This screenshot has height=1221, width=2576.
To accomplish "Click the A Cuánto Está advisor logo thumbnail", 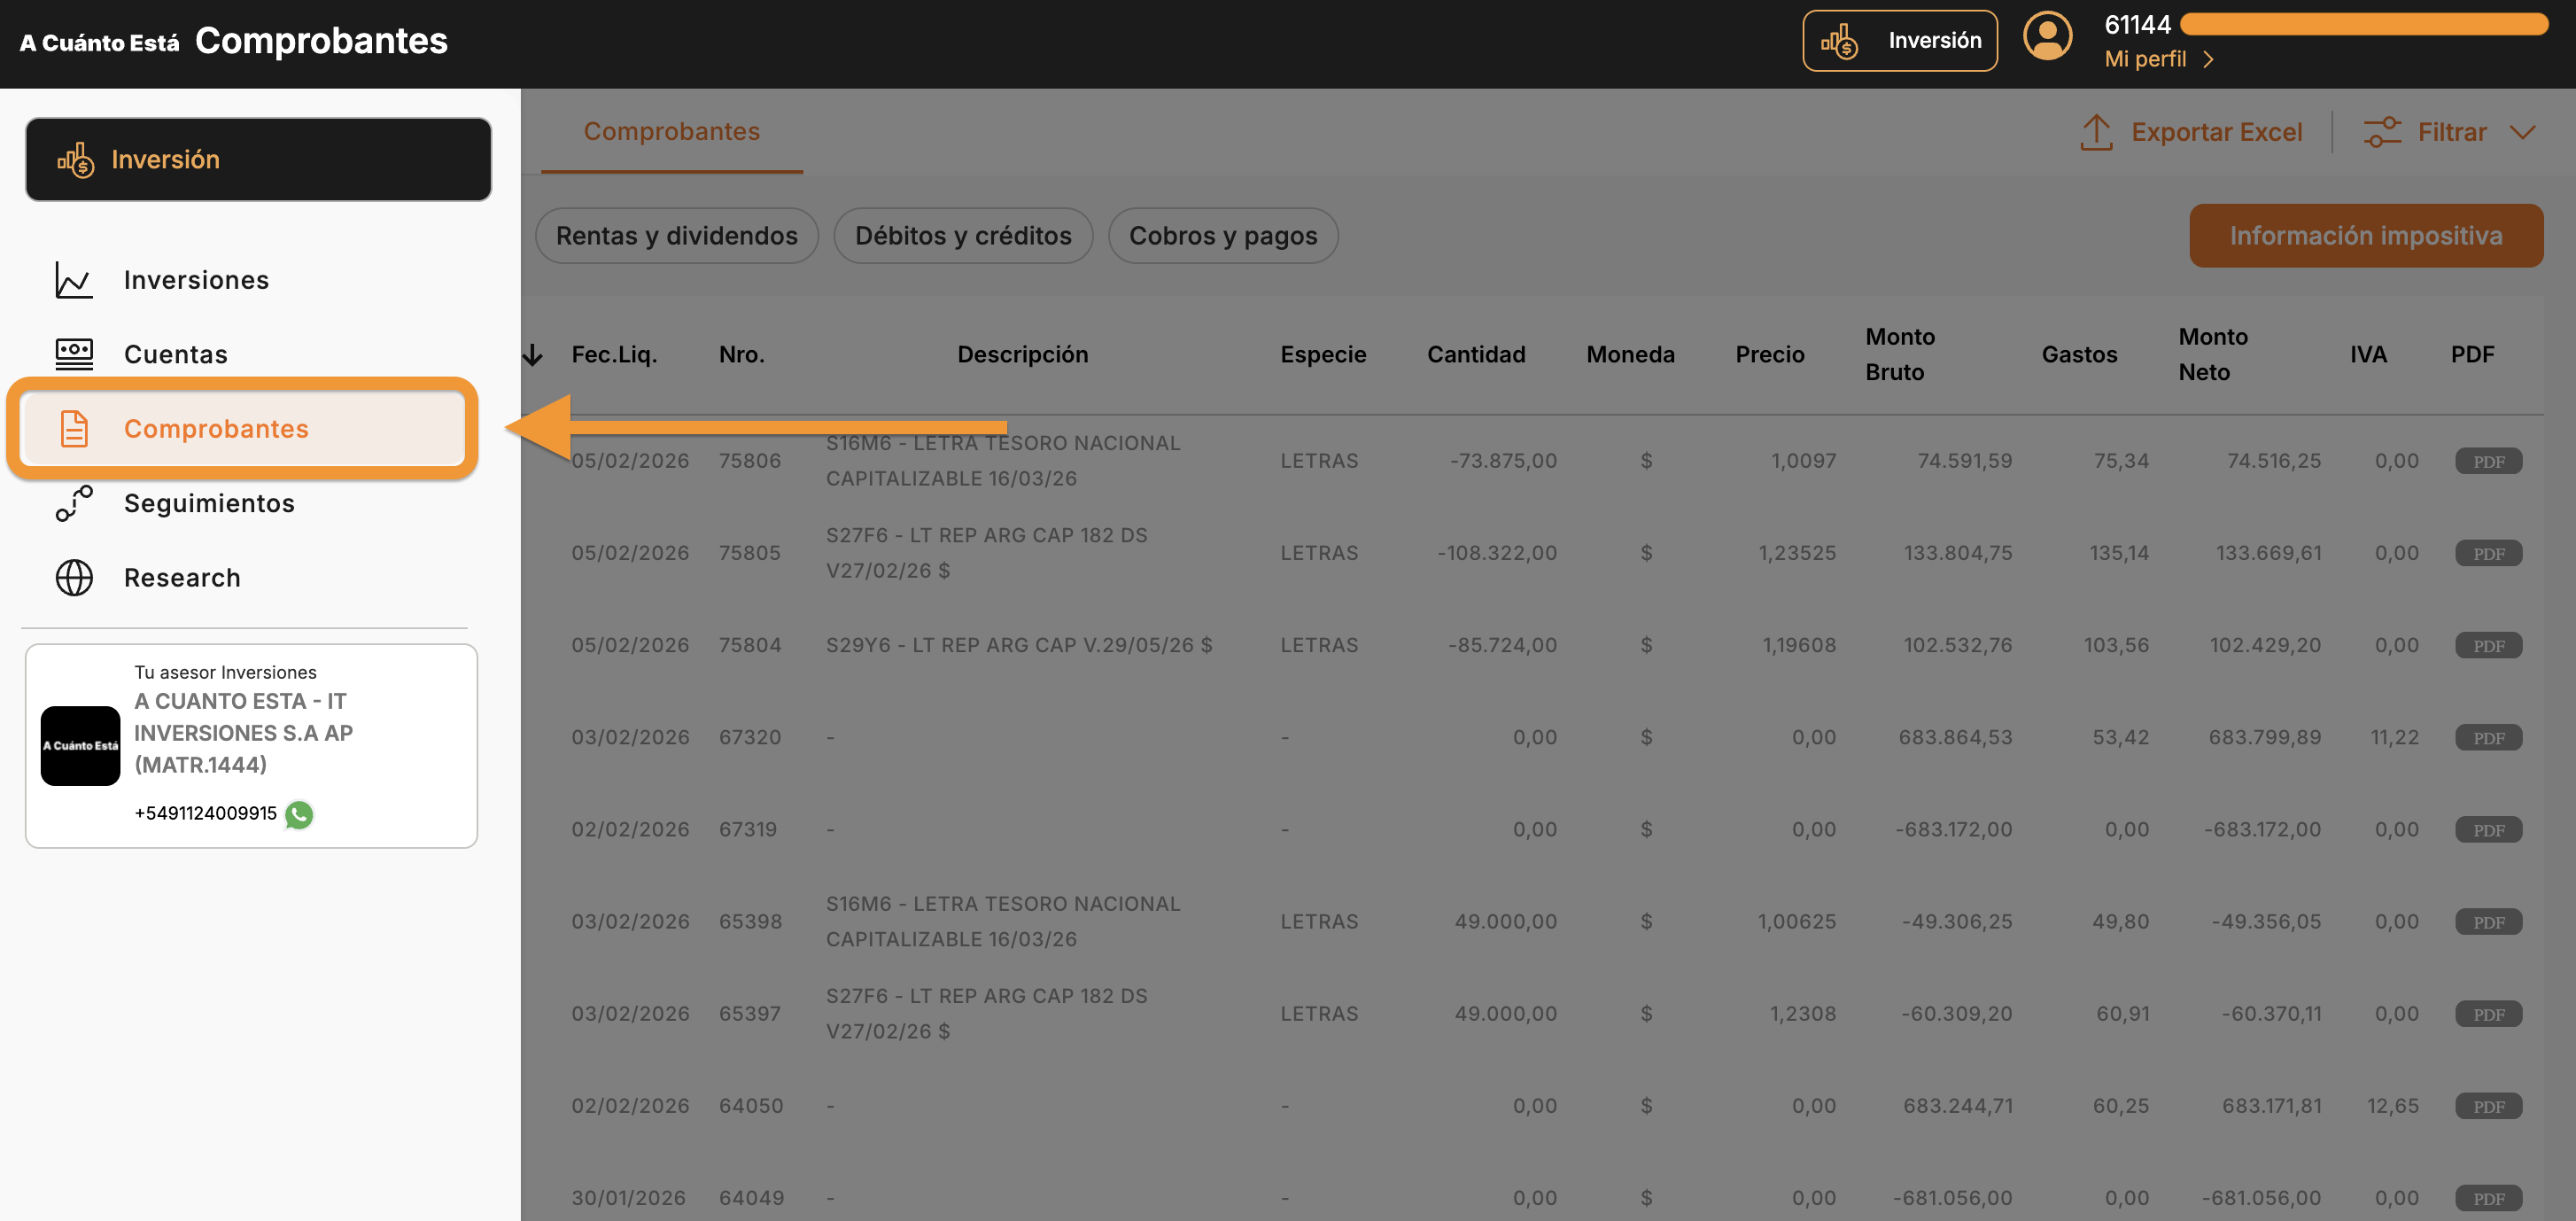I will click(80, 746).
